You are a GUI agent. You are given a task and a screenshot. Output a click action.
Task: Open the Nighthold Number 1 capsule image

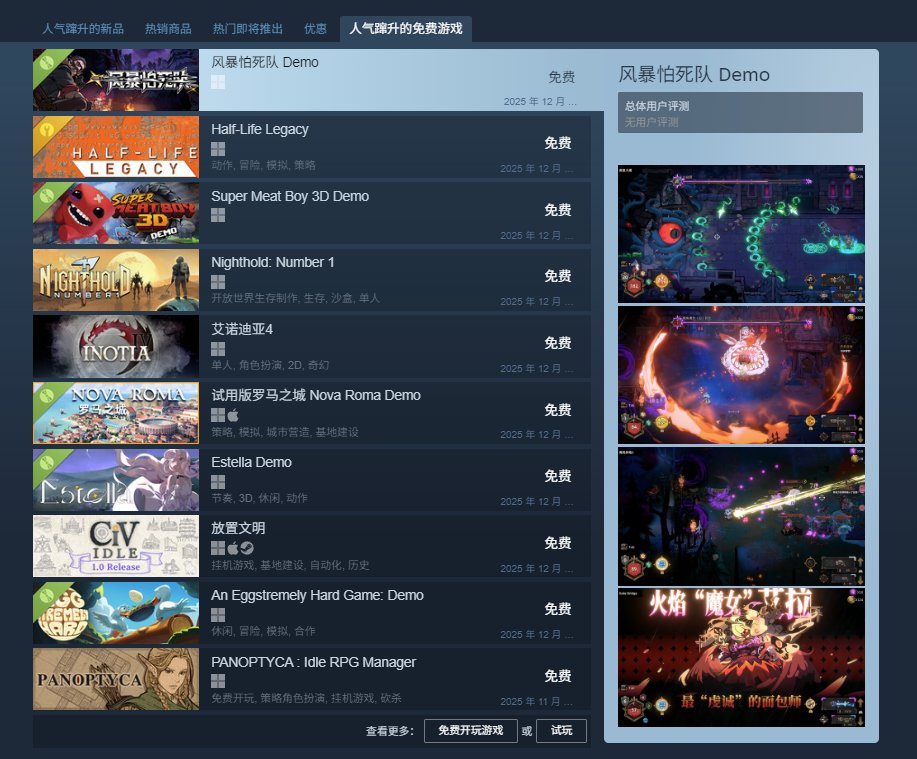click(116, 280)
